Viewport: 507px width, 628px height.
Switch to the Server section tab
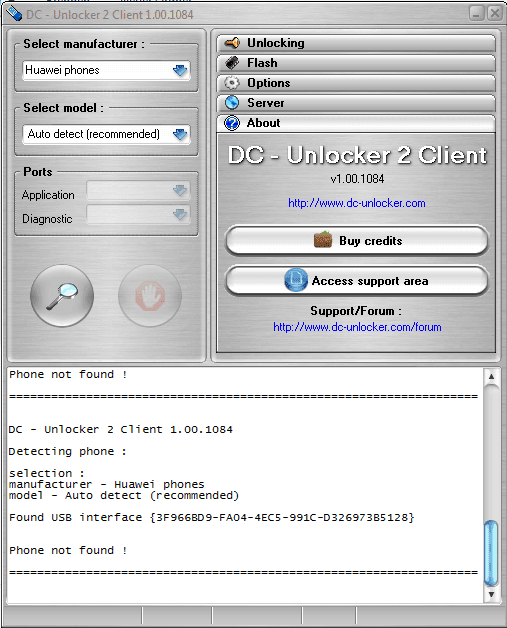point(356,103)
